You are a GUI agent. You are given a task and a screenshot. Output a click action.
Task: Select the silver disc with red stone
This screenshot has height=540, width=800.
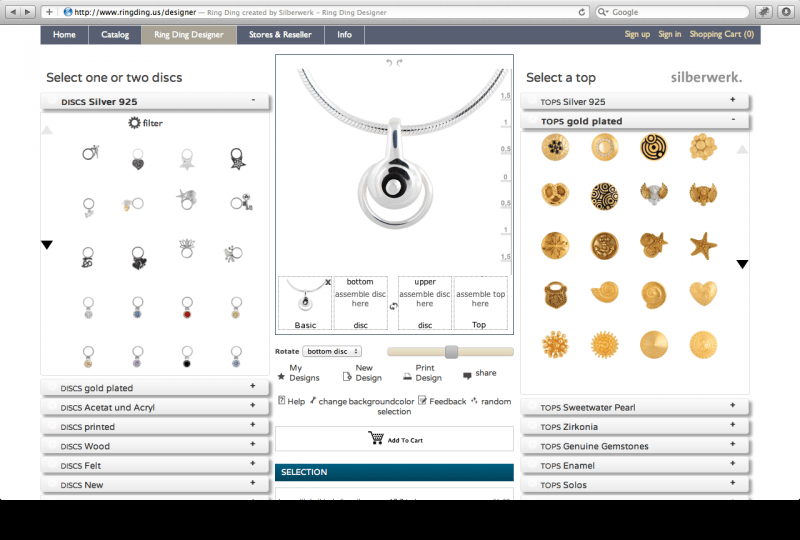coord(187,308)
